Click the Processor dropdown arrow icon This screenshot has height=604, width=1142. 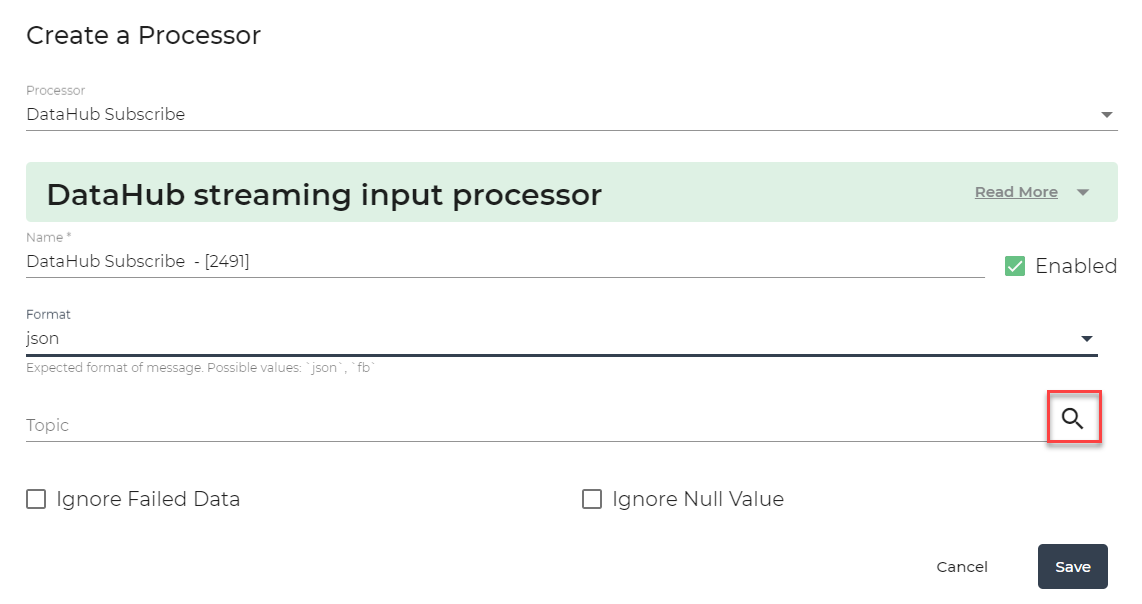point(1108,114)
